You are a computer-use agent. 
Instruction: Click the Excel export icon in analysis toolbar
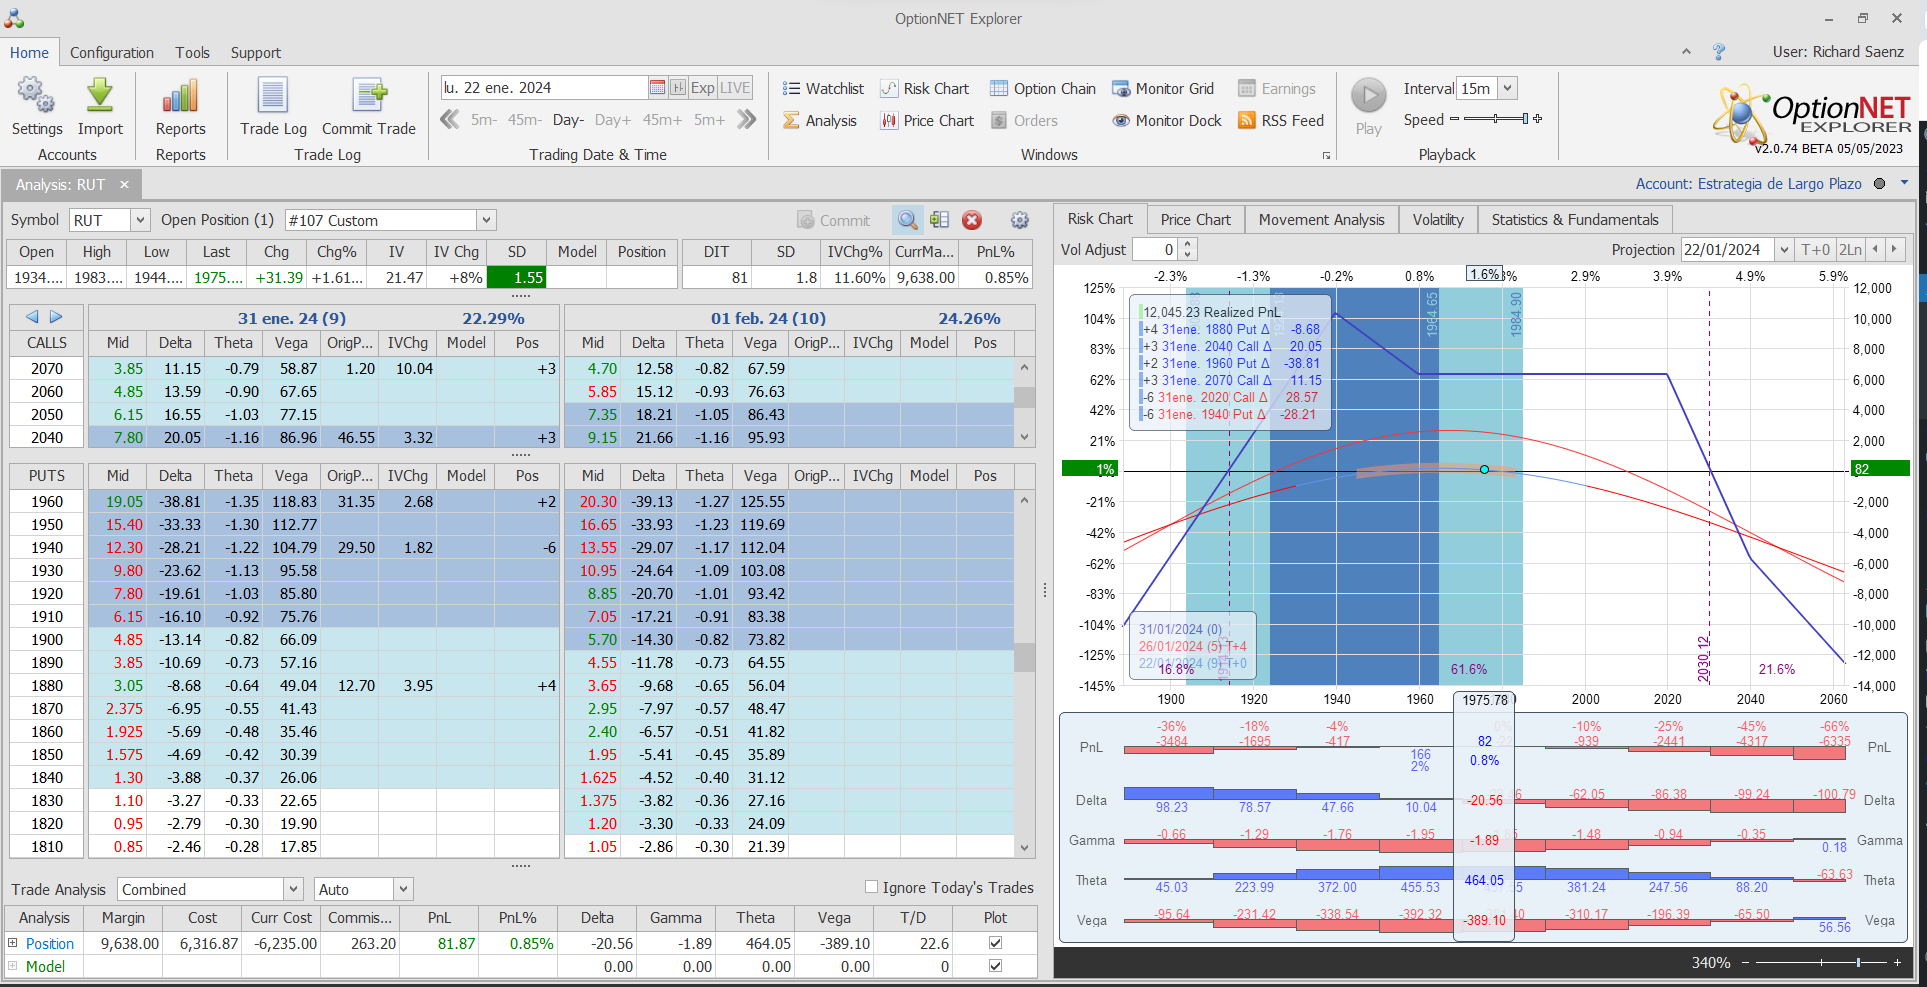coord(939,220)
